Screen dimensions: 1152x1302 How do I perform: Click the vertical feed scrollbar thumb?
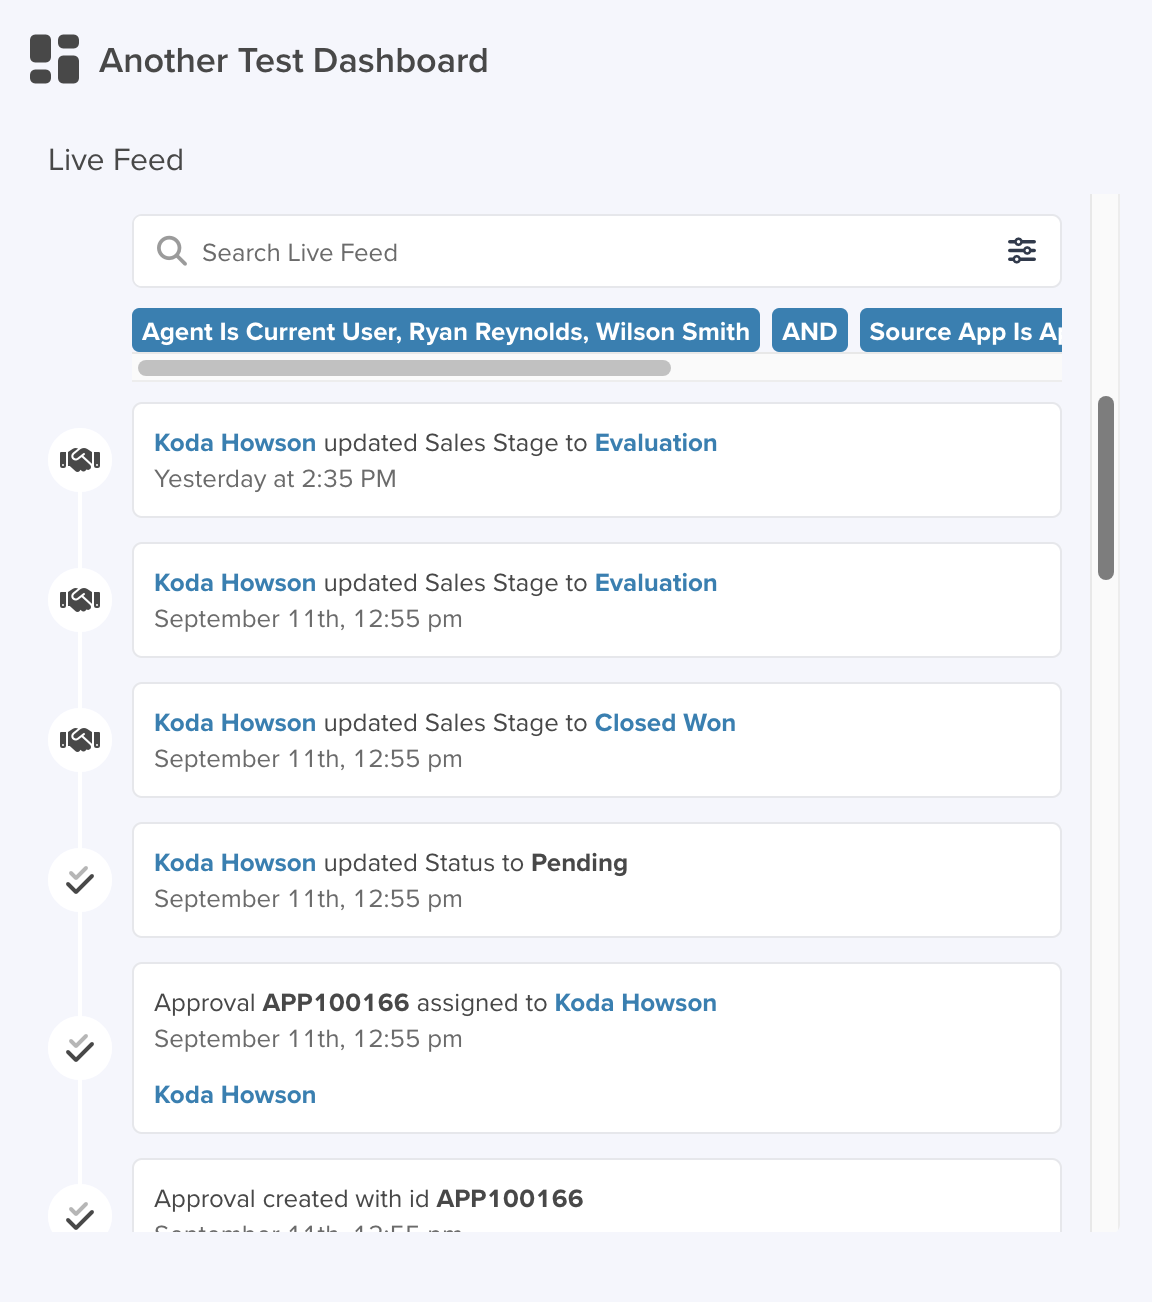click(x=1106, y=488)
